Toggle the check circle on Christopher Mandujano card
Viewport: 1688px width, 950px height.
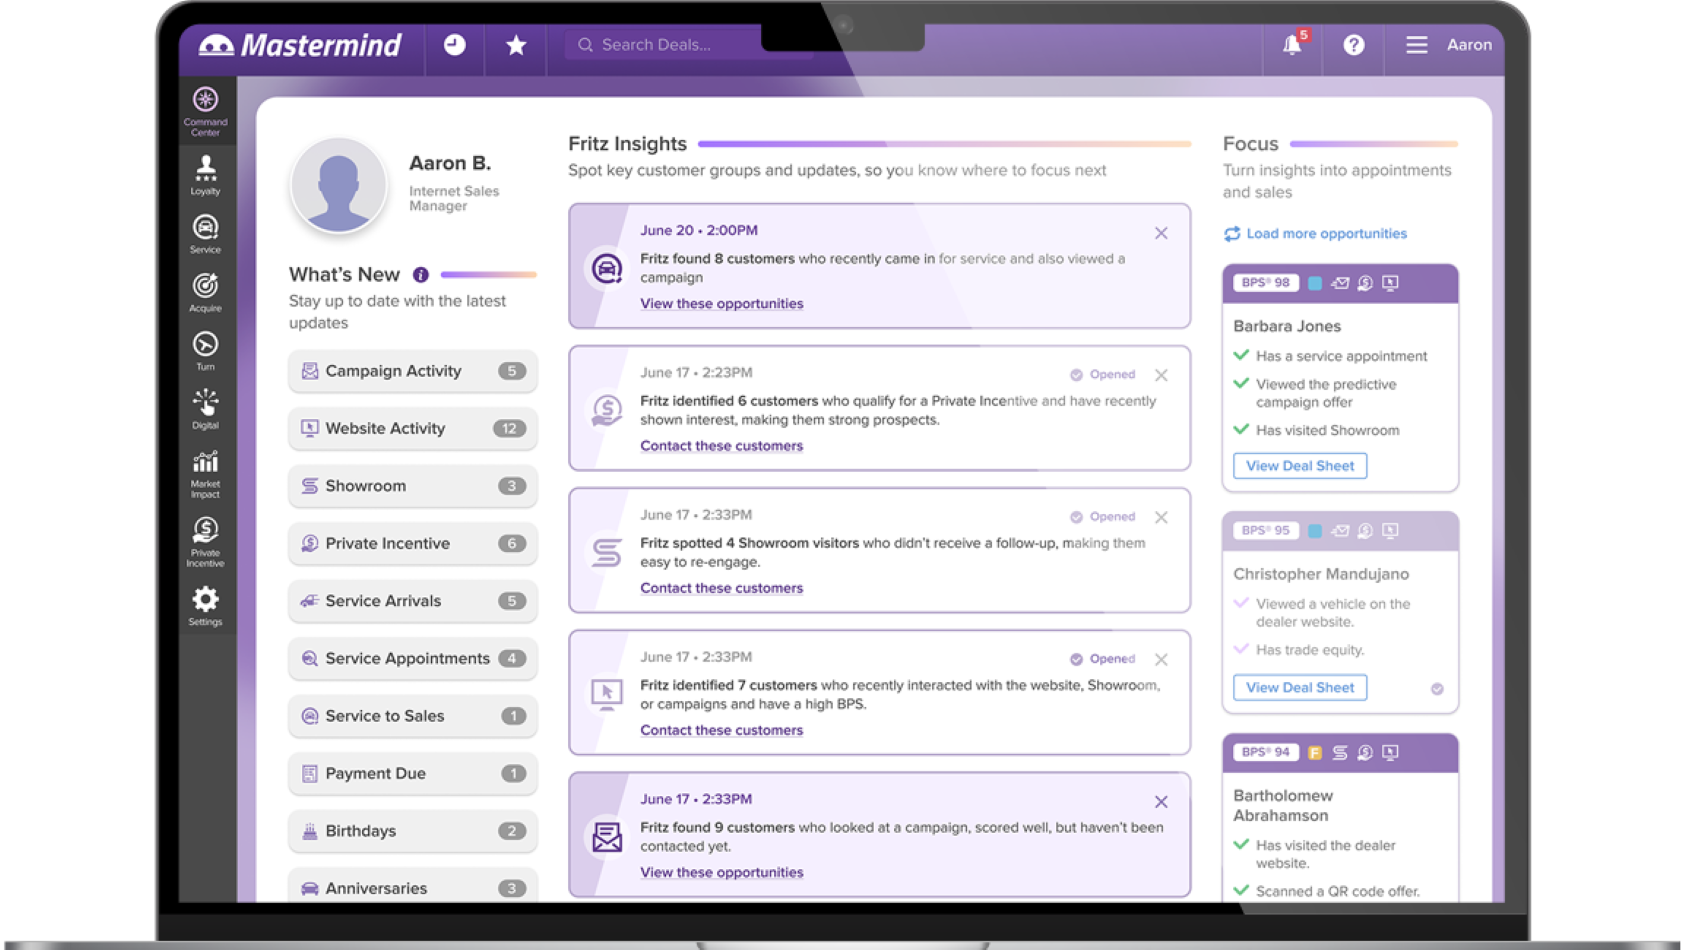tap(1437, 689)
